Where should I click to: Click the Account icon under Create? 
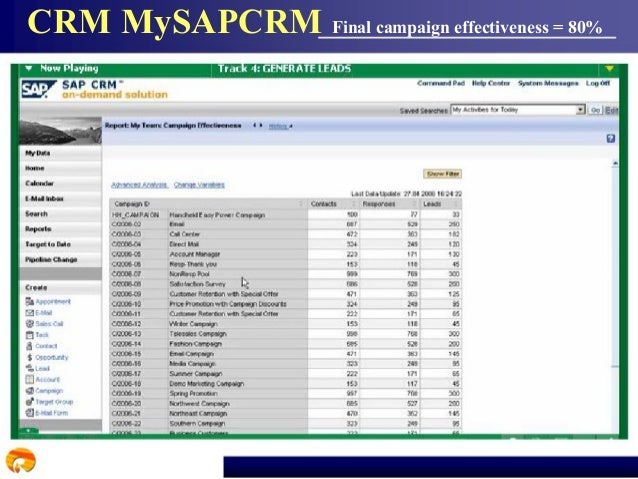coord(29,379)
